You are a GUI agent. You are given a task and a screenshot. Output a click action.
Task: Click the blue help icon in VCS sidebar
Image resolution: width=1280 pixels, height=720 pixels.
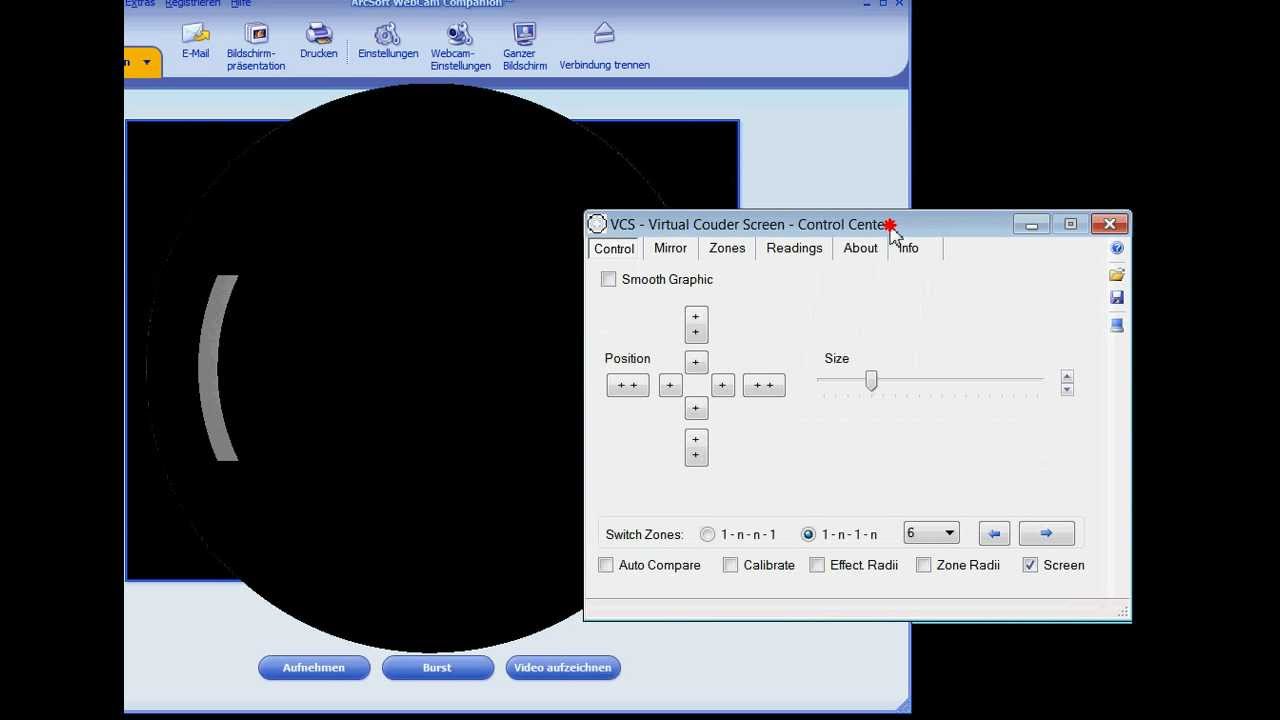click(x=1117, y=248)
